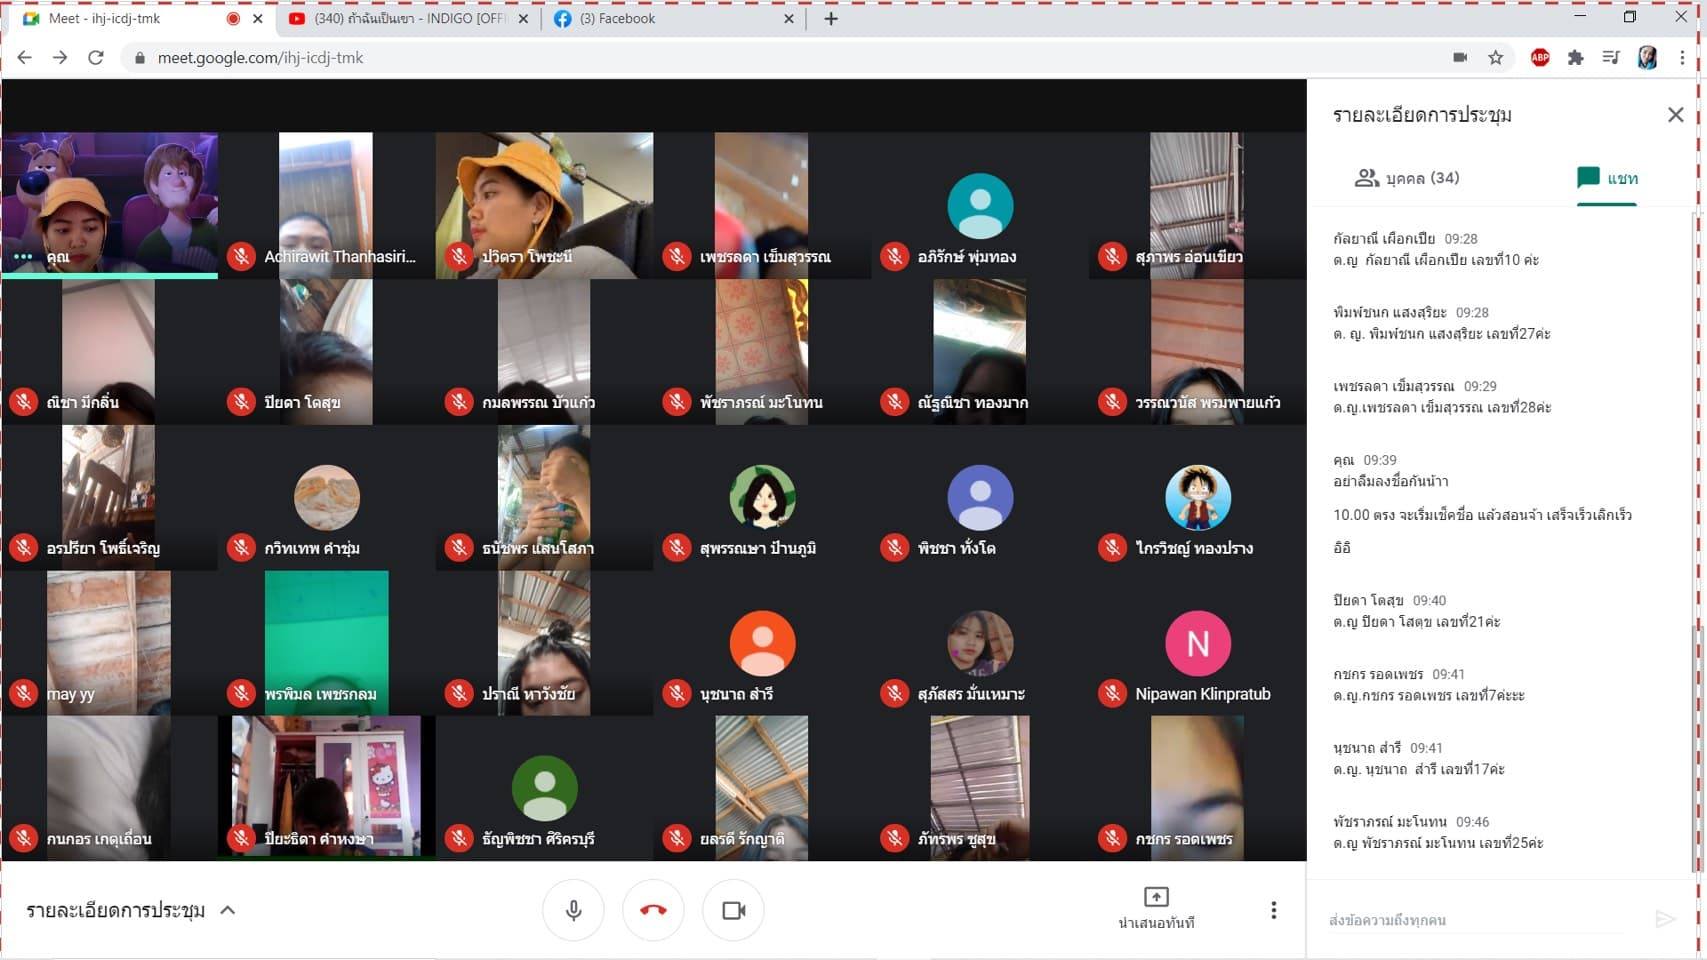
Task: Click the teal avatar of อภิรักษ์ พุ่มทอง
Action: click(980, 206)
